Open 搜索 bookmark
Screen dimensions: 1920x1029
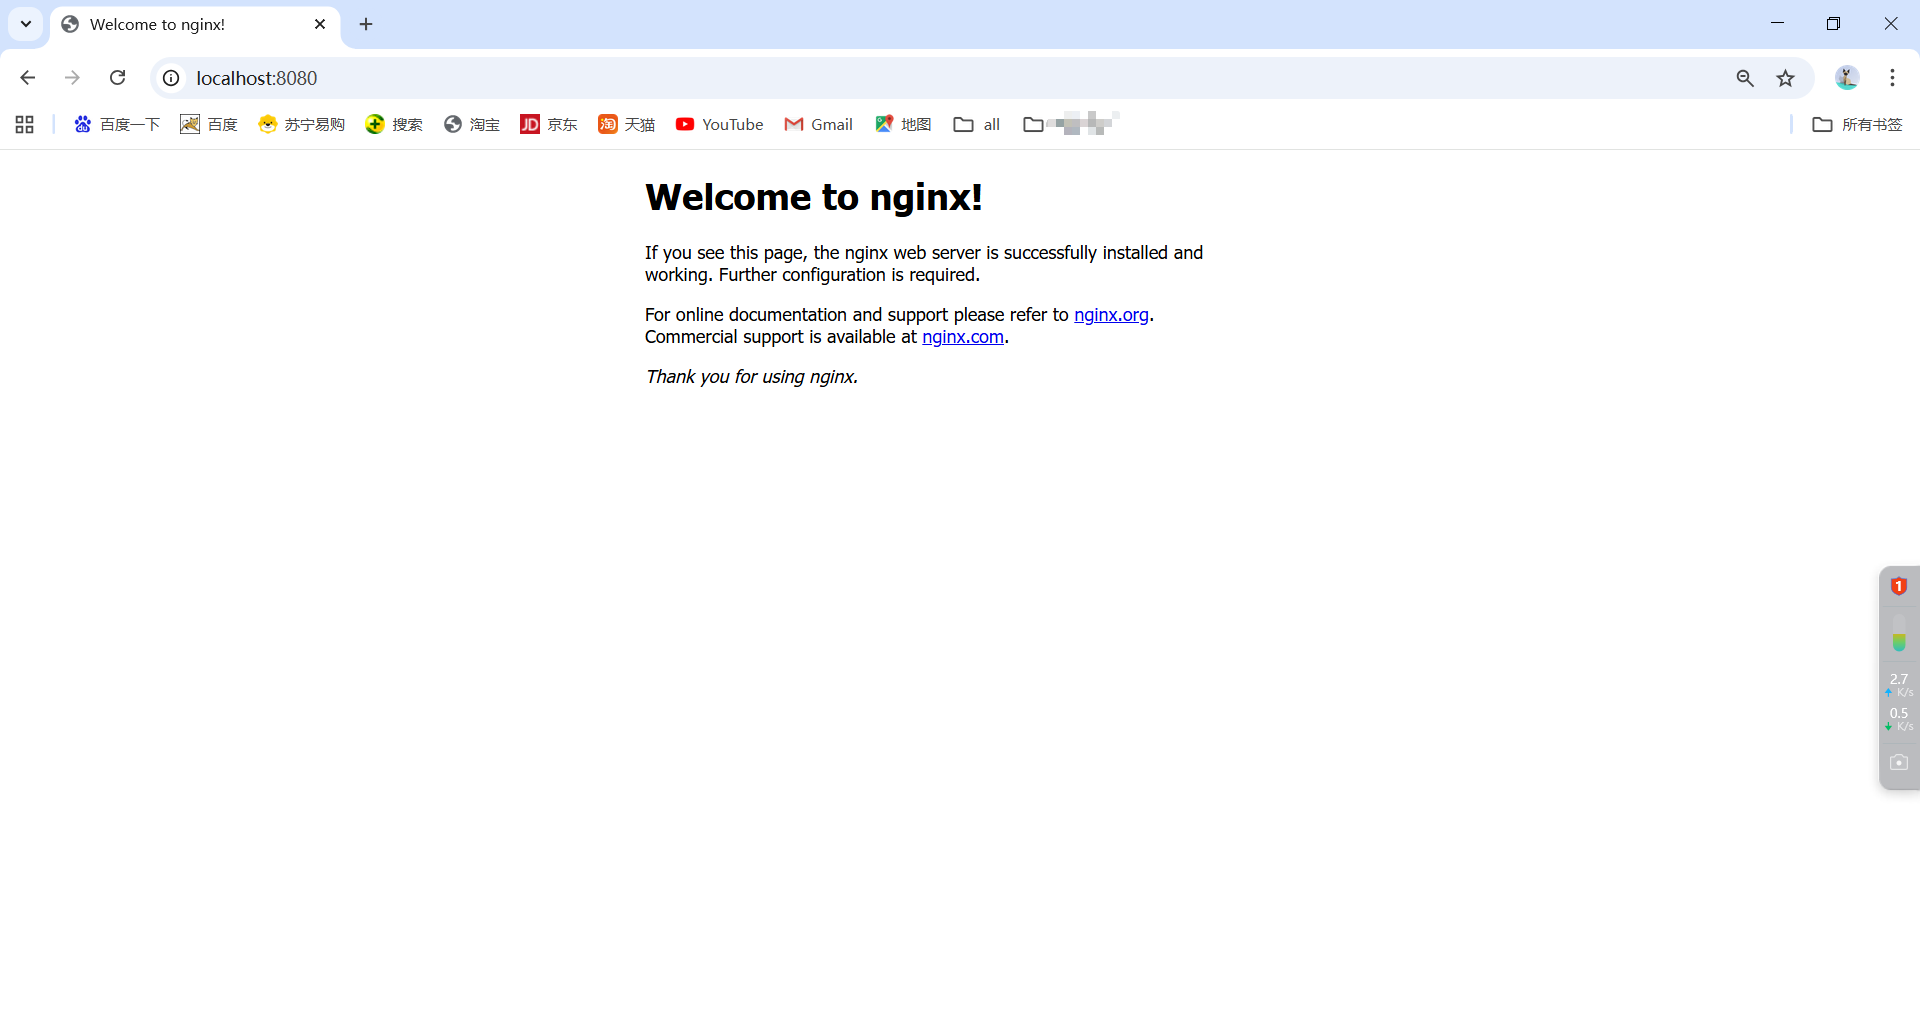click(x=394, y=124)
